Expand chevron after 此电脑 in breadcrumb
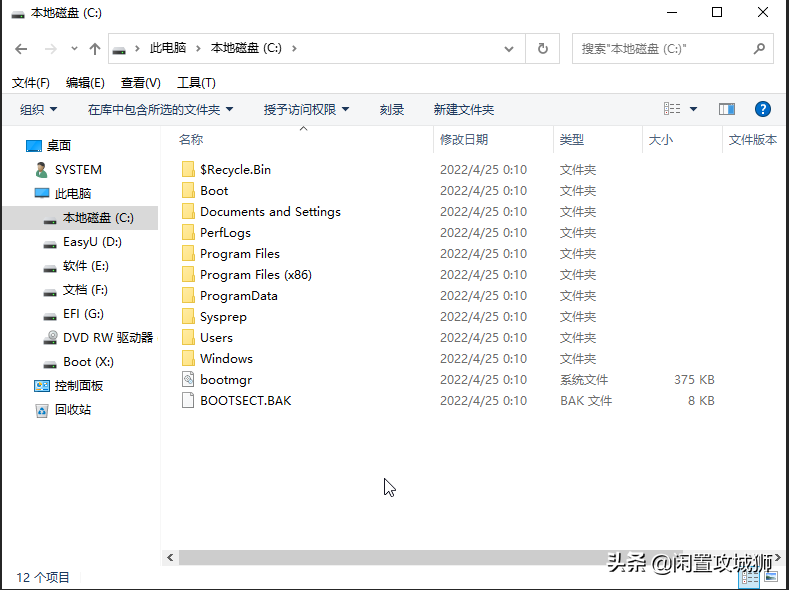 click(198, 49)
